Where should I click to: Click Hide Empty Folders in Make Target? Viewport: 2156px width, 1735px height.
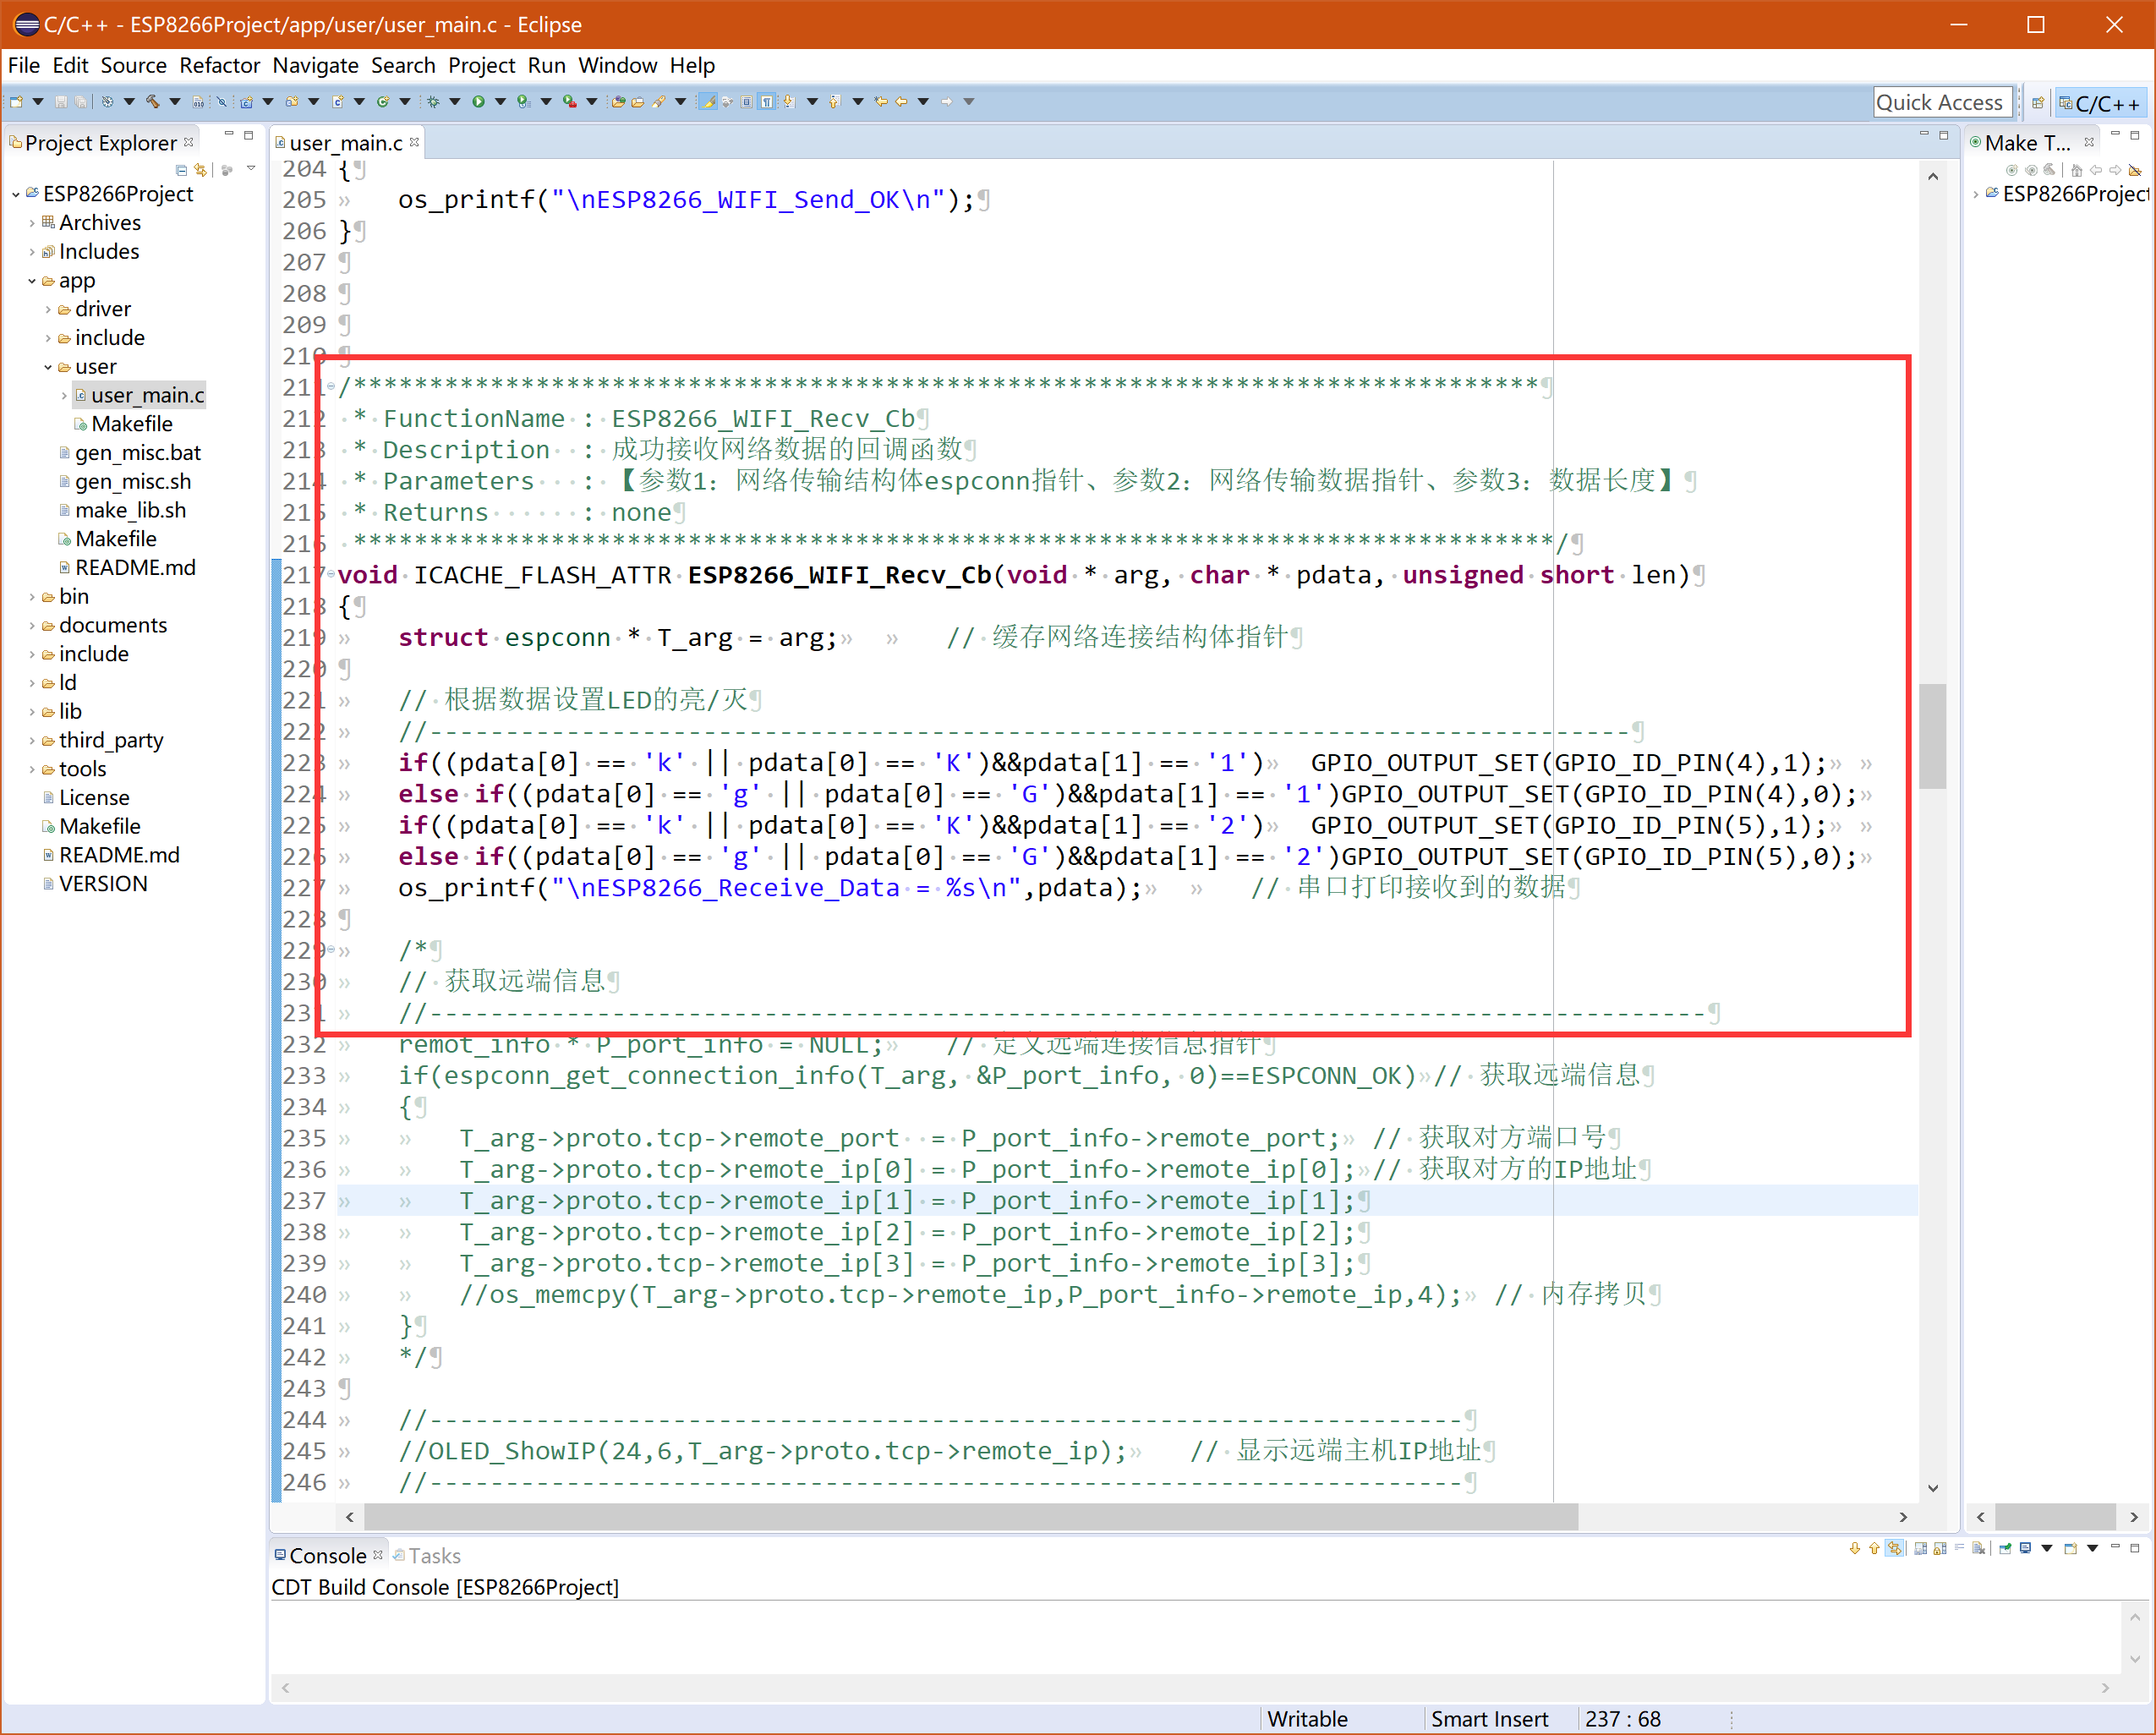click(2134, 170)
